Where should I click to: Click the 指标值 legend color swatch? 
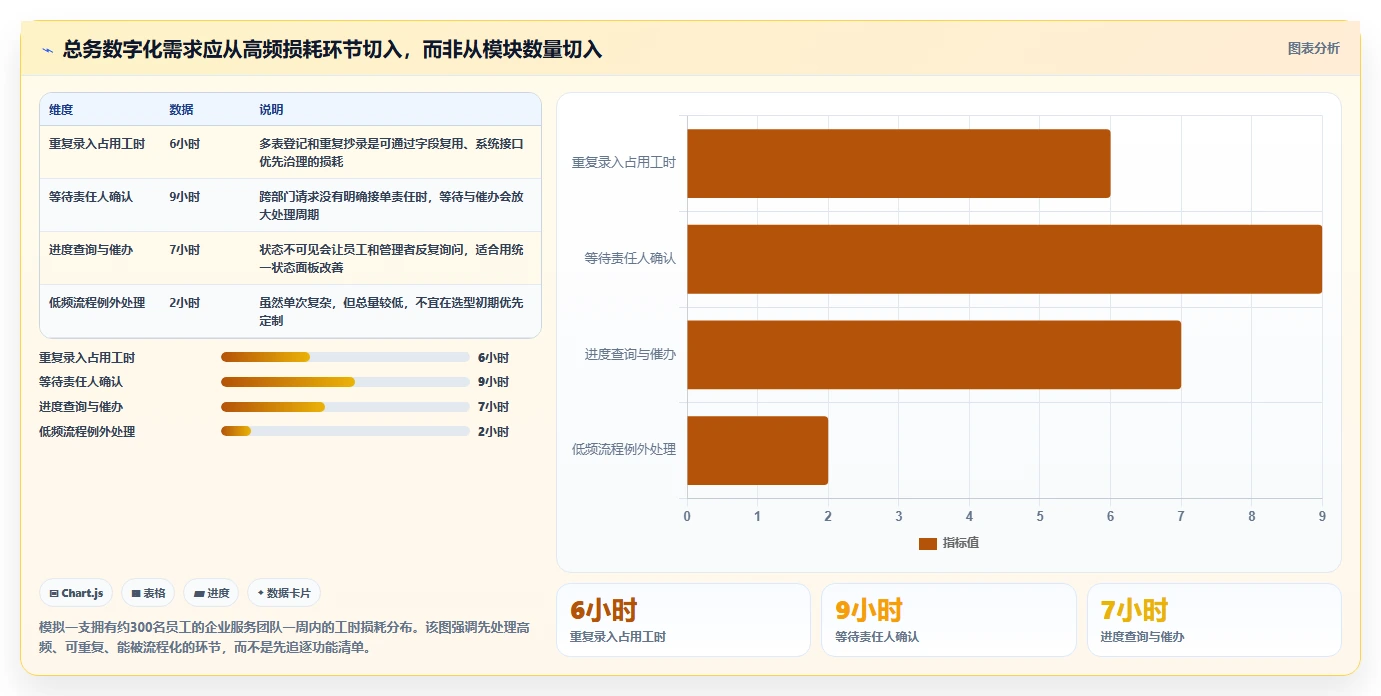[928, 543]
